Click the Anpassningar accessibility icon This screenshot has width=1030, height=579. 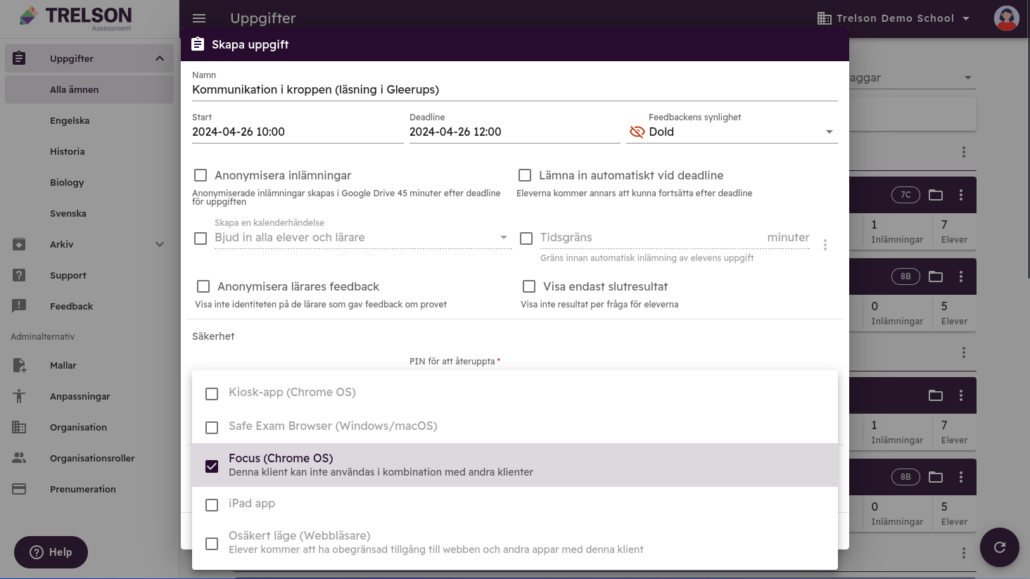point(19,397)
